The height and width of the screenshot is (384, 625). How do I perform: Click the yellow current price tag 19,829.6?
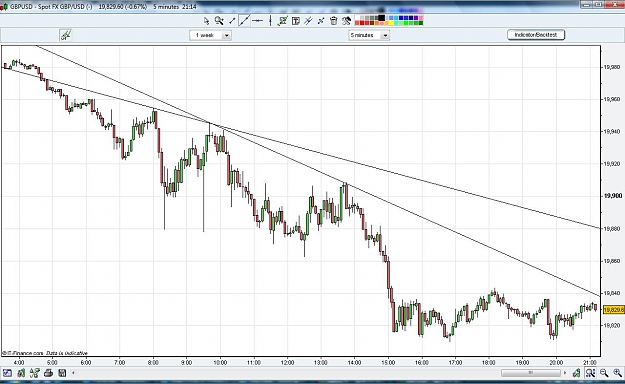(x=614, y=310)
